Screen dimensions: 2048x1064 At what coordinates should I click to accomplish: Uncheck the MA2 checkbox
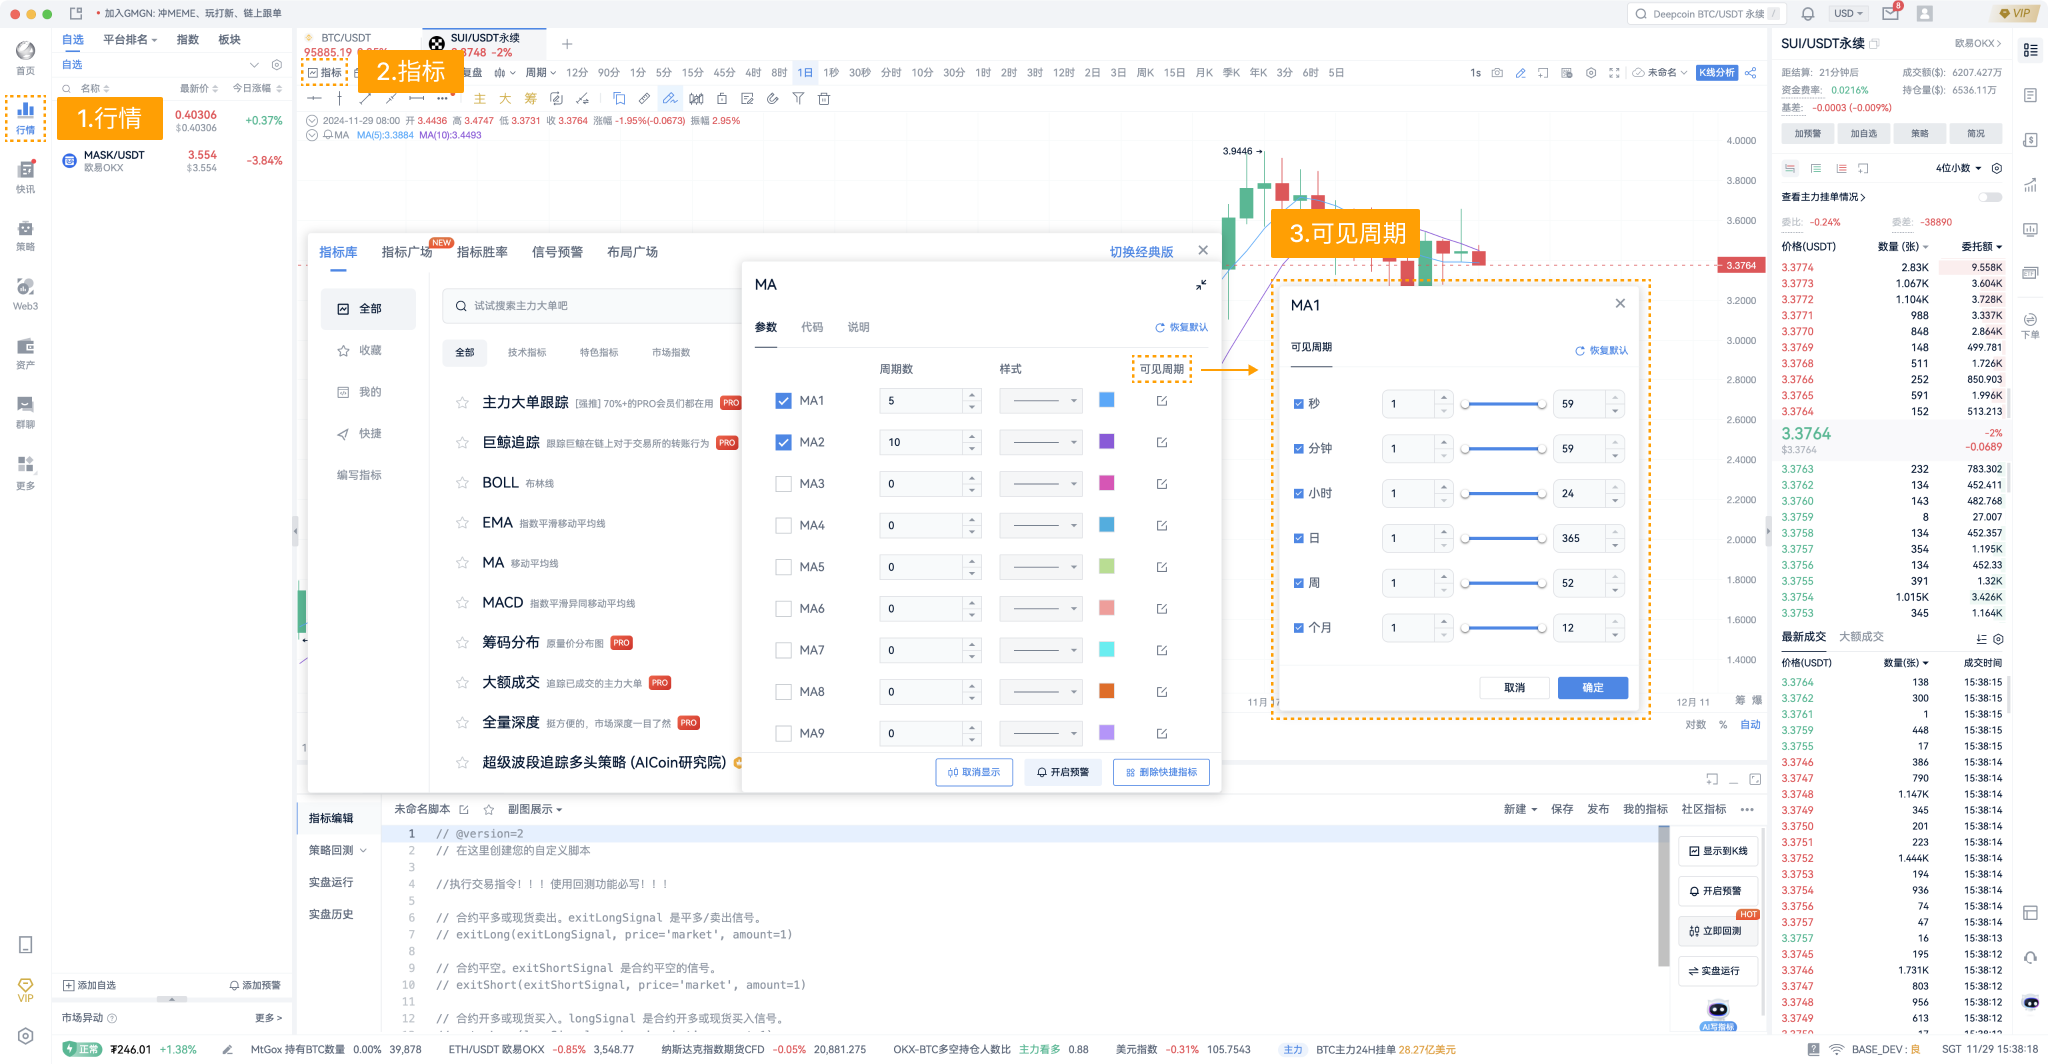[783, 442]
